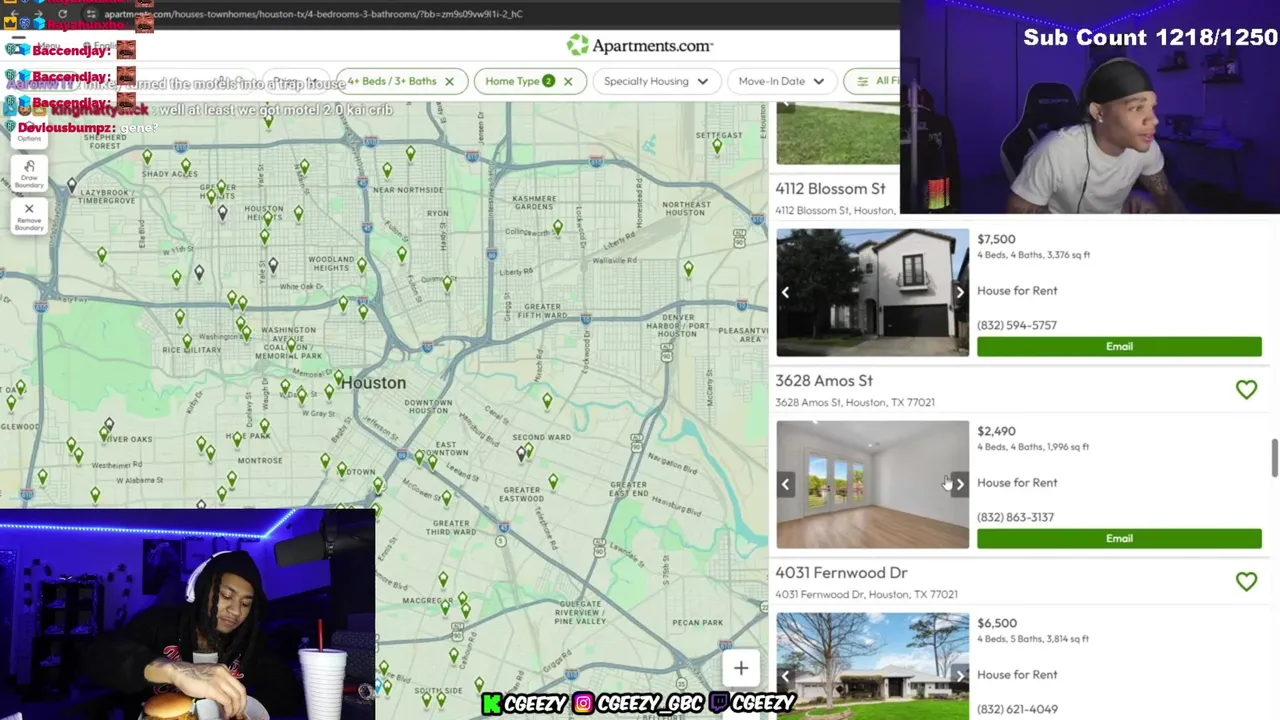Call (832) 594-5757 phone number
This screenshot has height=720, width=1280.
click(x=1017, y=325)
